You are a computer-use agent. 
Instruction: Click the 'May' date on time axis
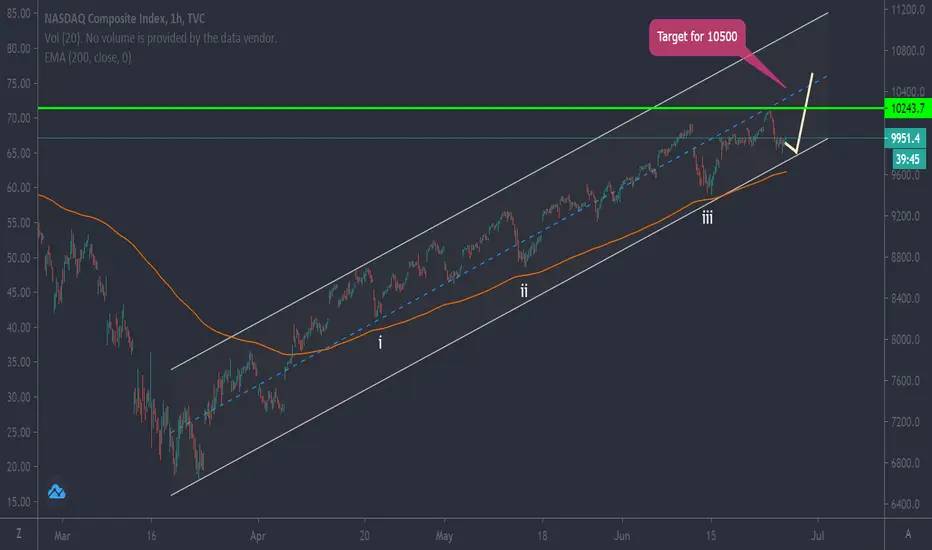pos(444,536)
